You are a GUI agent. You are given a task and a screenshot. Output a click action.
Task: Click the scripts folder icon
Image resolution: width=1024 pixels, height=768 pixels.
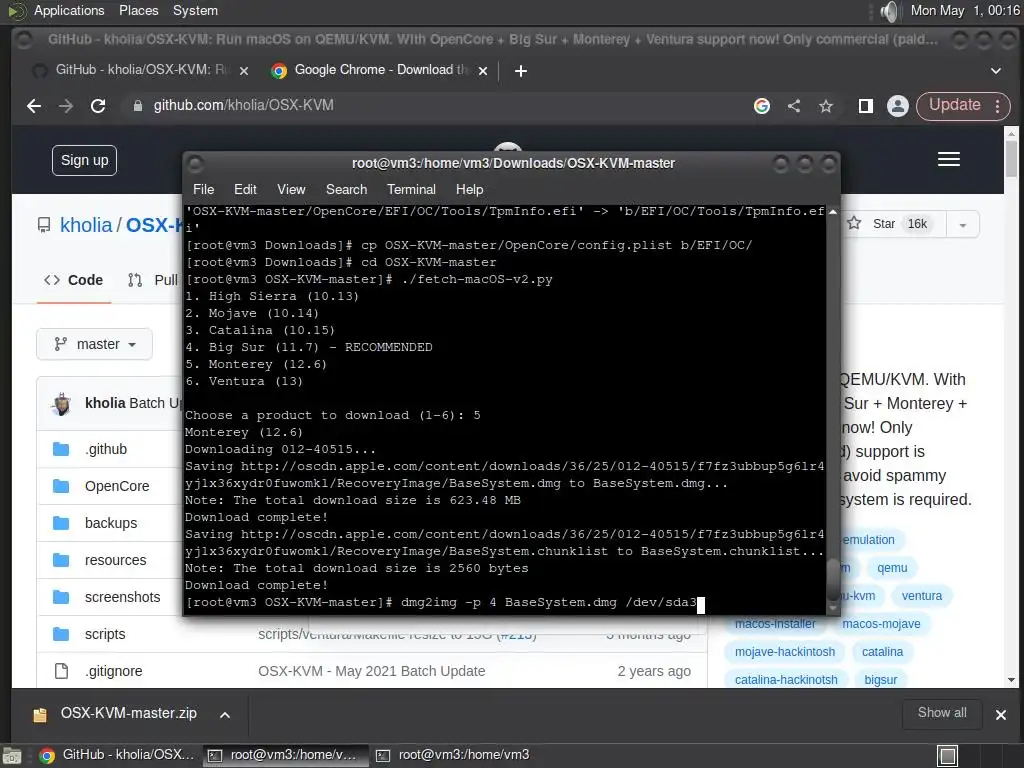61,634
